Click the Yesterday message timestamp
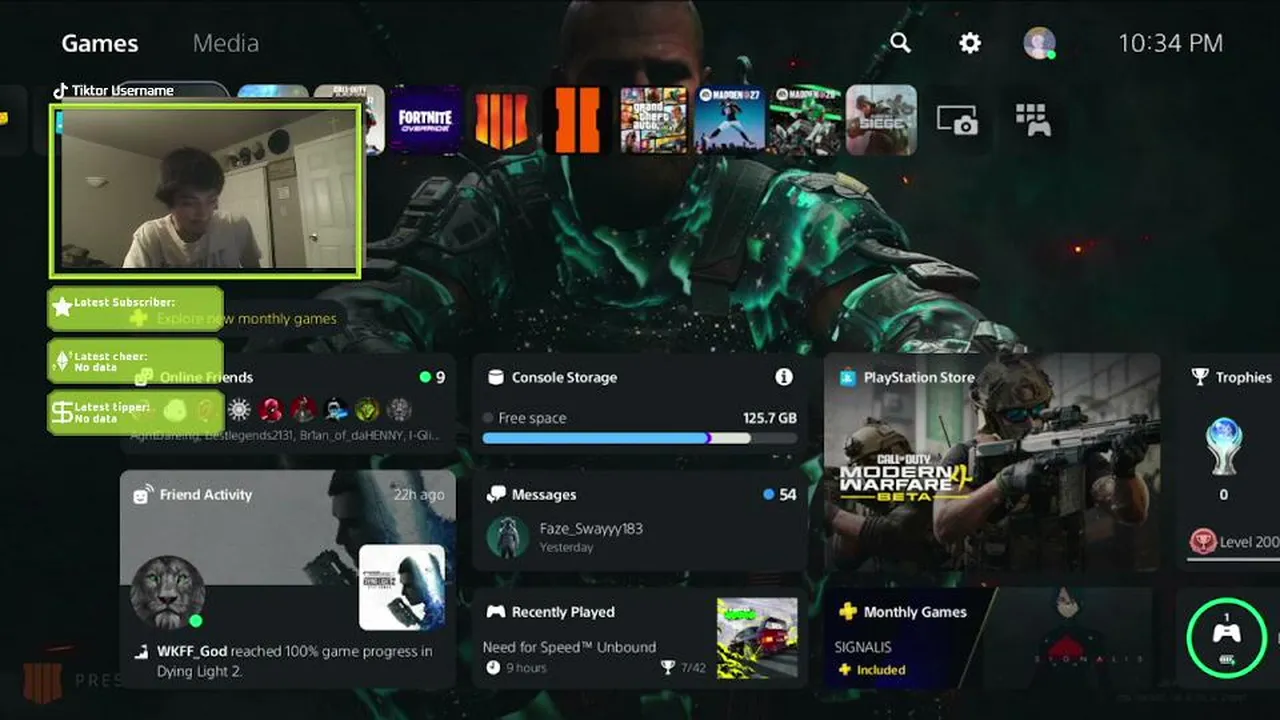This screenshot has width=1280, height=720. pos(566,548)
